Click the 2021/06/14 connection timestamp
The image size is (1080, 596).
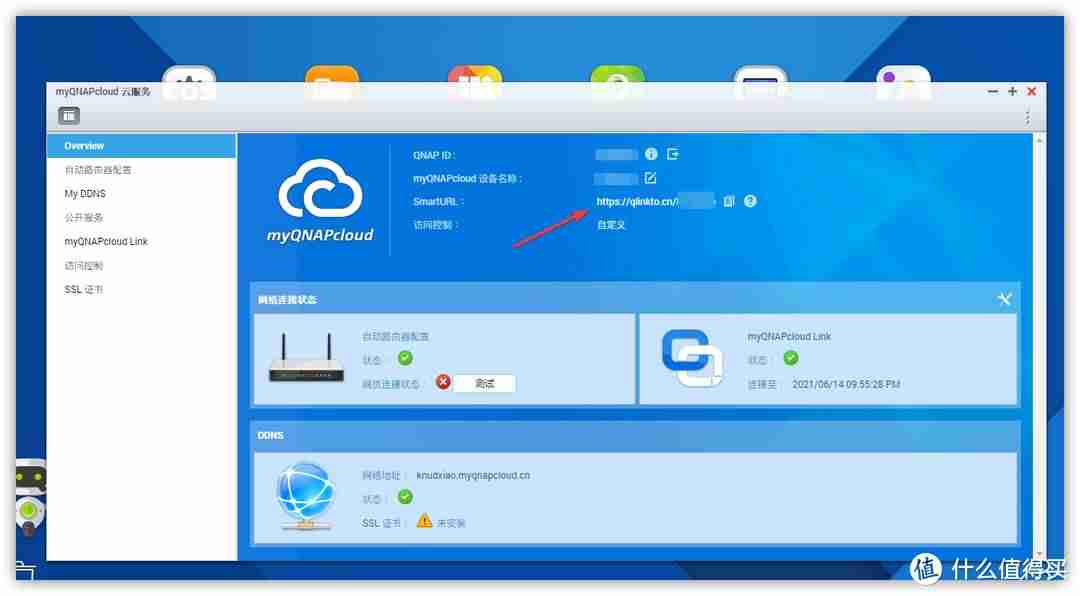click(x=846, y=384)
